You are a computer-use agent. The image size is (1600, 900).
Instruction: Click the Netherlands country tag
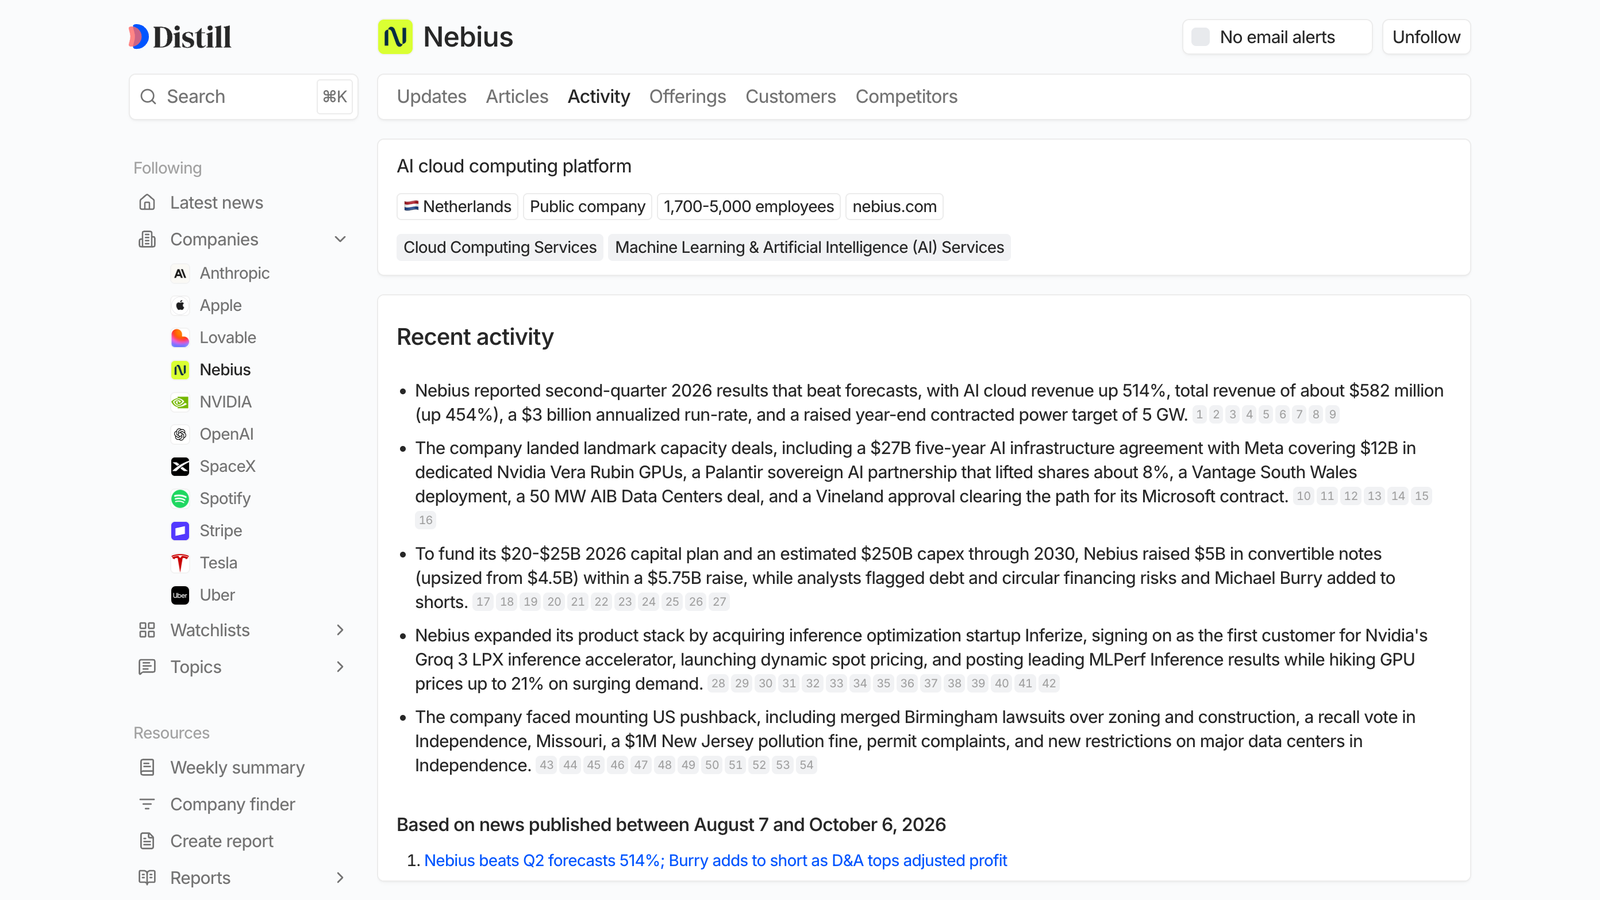[x=457, y=207]
